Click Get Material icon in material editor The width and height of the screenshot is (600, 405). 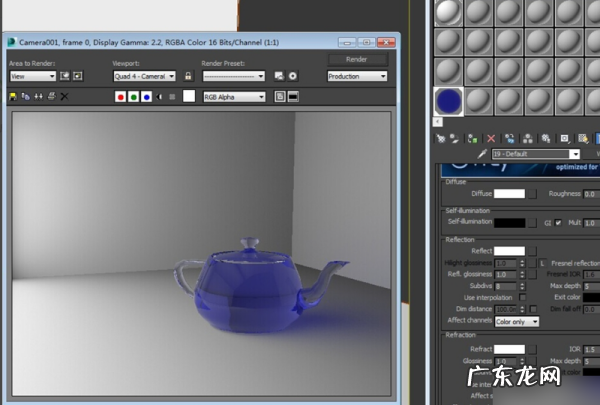click(439, 138)
